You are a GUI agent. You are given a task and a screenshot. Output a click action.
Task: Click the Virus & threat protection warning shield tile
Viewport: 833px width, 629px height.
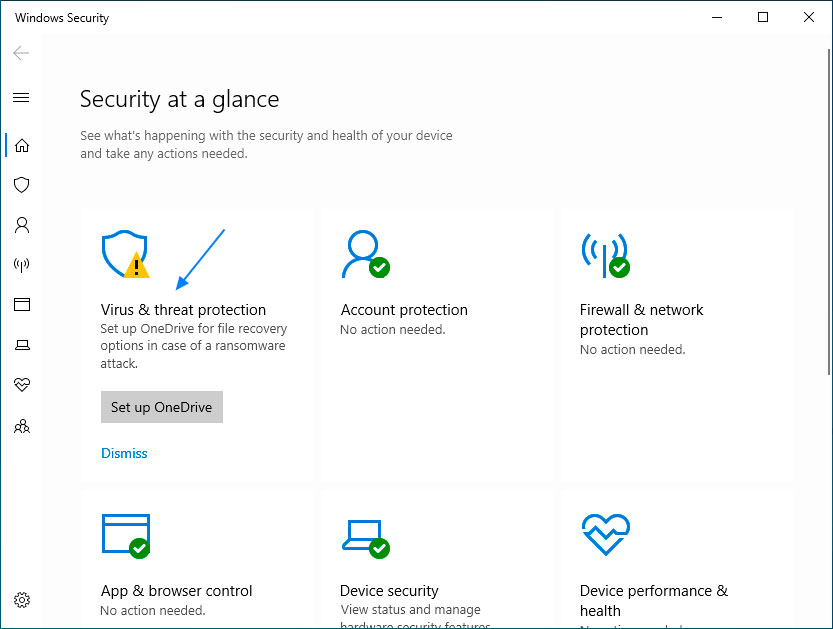(x=125, y=255)
